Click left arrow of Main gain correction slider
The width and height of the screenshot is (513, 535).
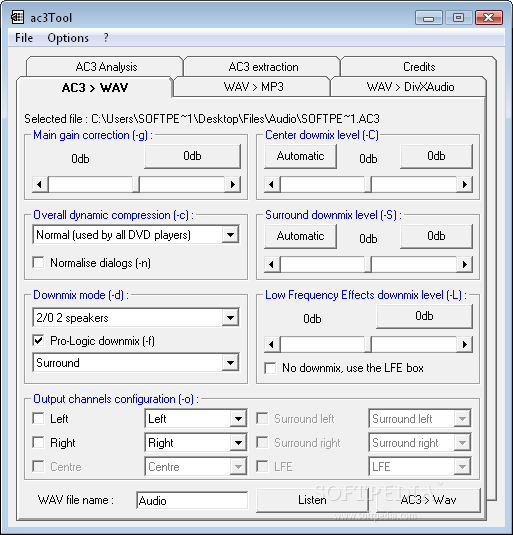tap(40, 185)
